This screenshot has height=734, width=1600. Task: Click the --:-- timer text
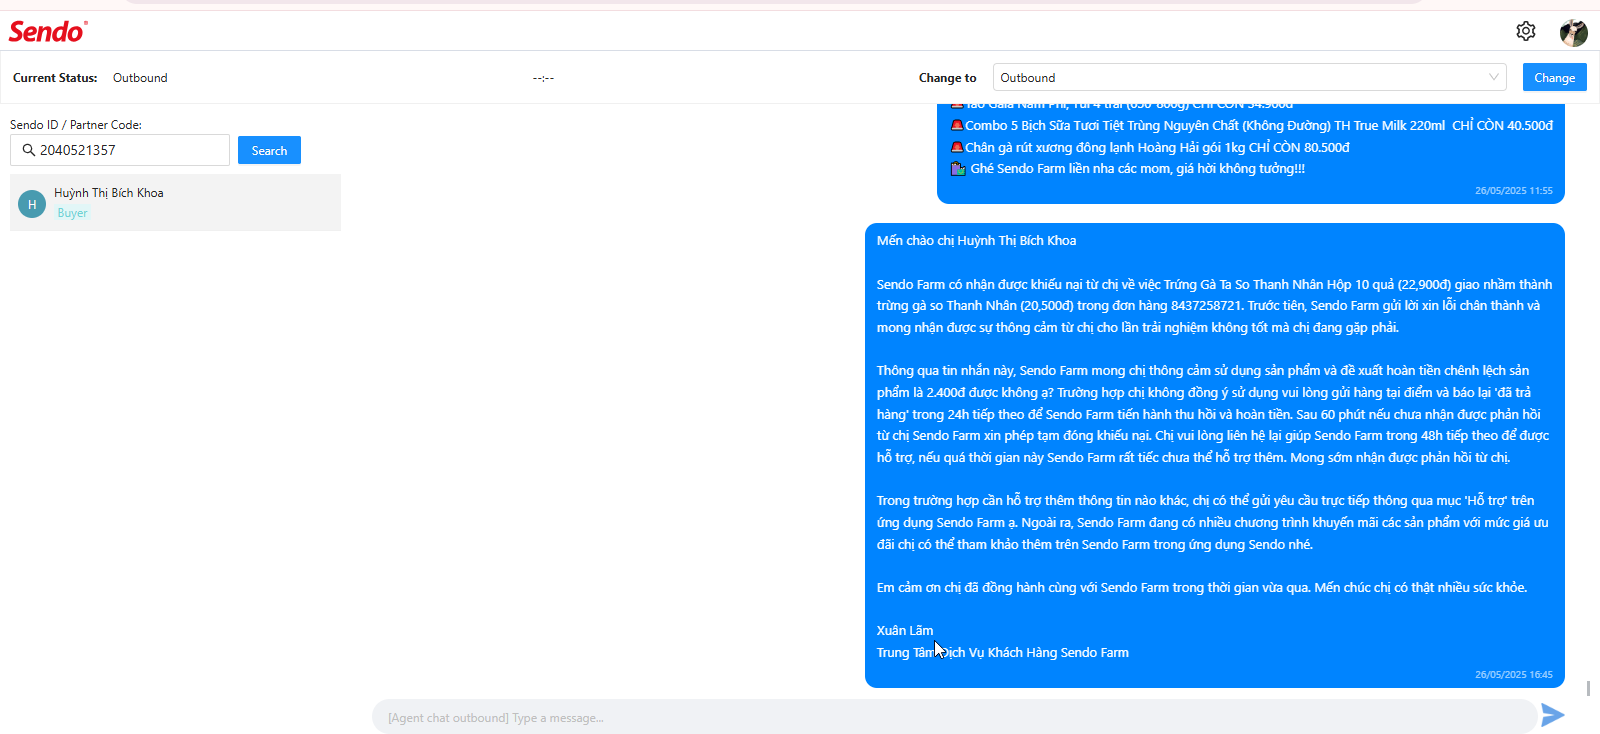point(543,78)
